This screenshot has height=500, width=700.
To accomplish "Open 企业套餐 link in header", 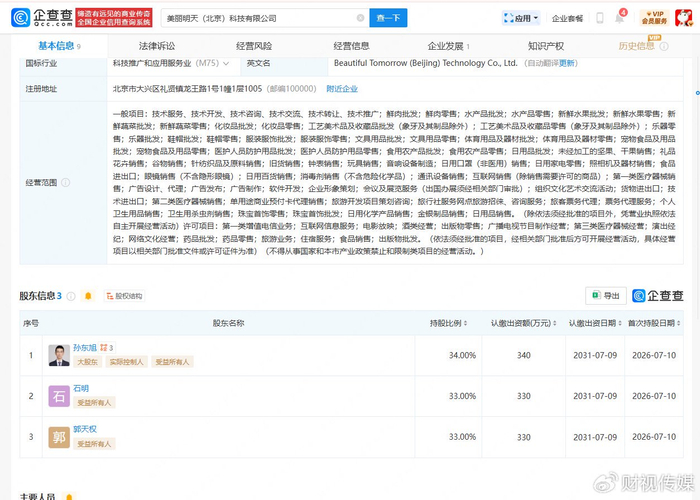I will pos(567,18).
